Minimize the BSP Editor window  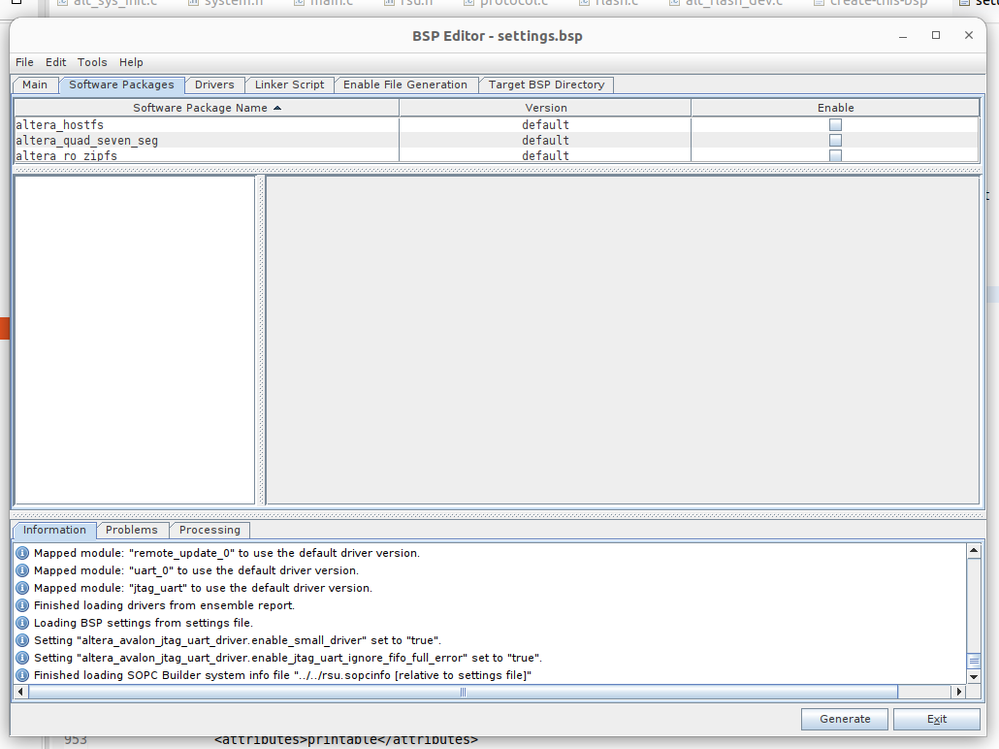click(x=903, y=36)
